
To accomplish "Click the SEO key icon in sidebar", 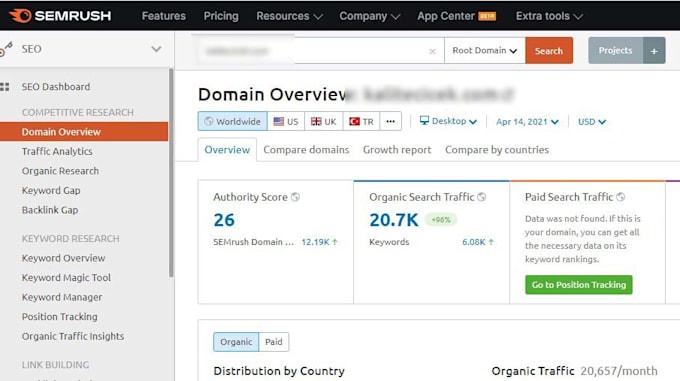I will coord(6,49).
